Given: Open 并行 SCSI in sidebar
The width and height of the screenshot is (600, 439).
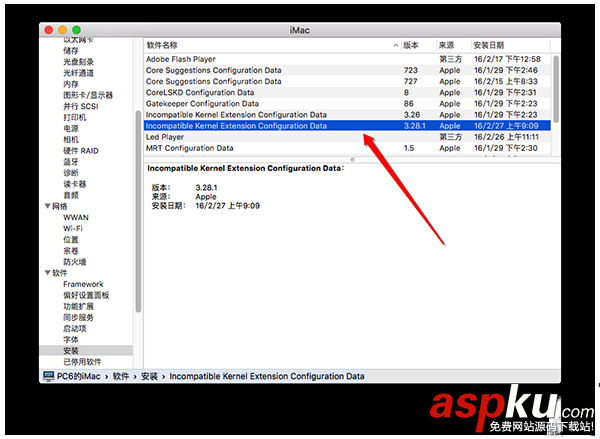Looking at the screenshot, I should 81,106.
